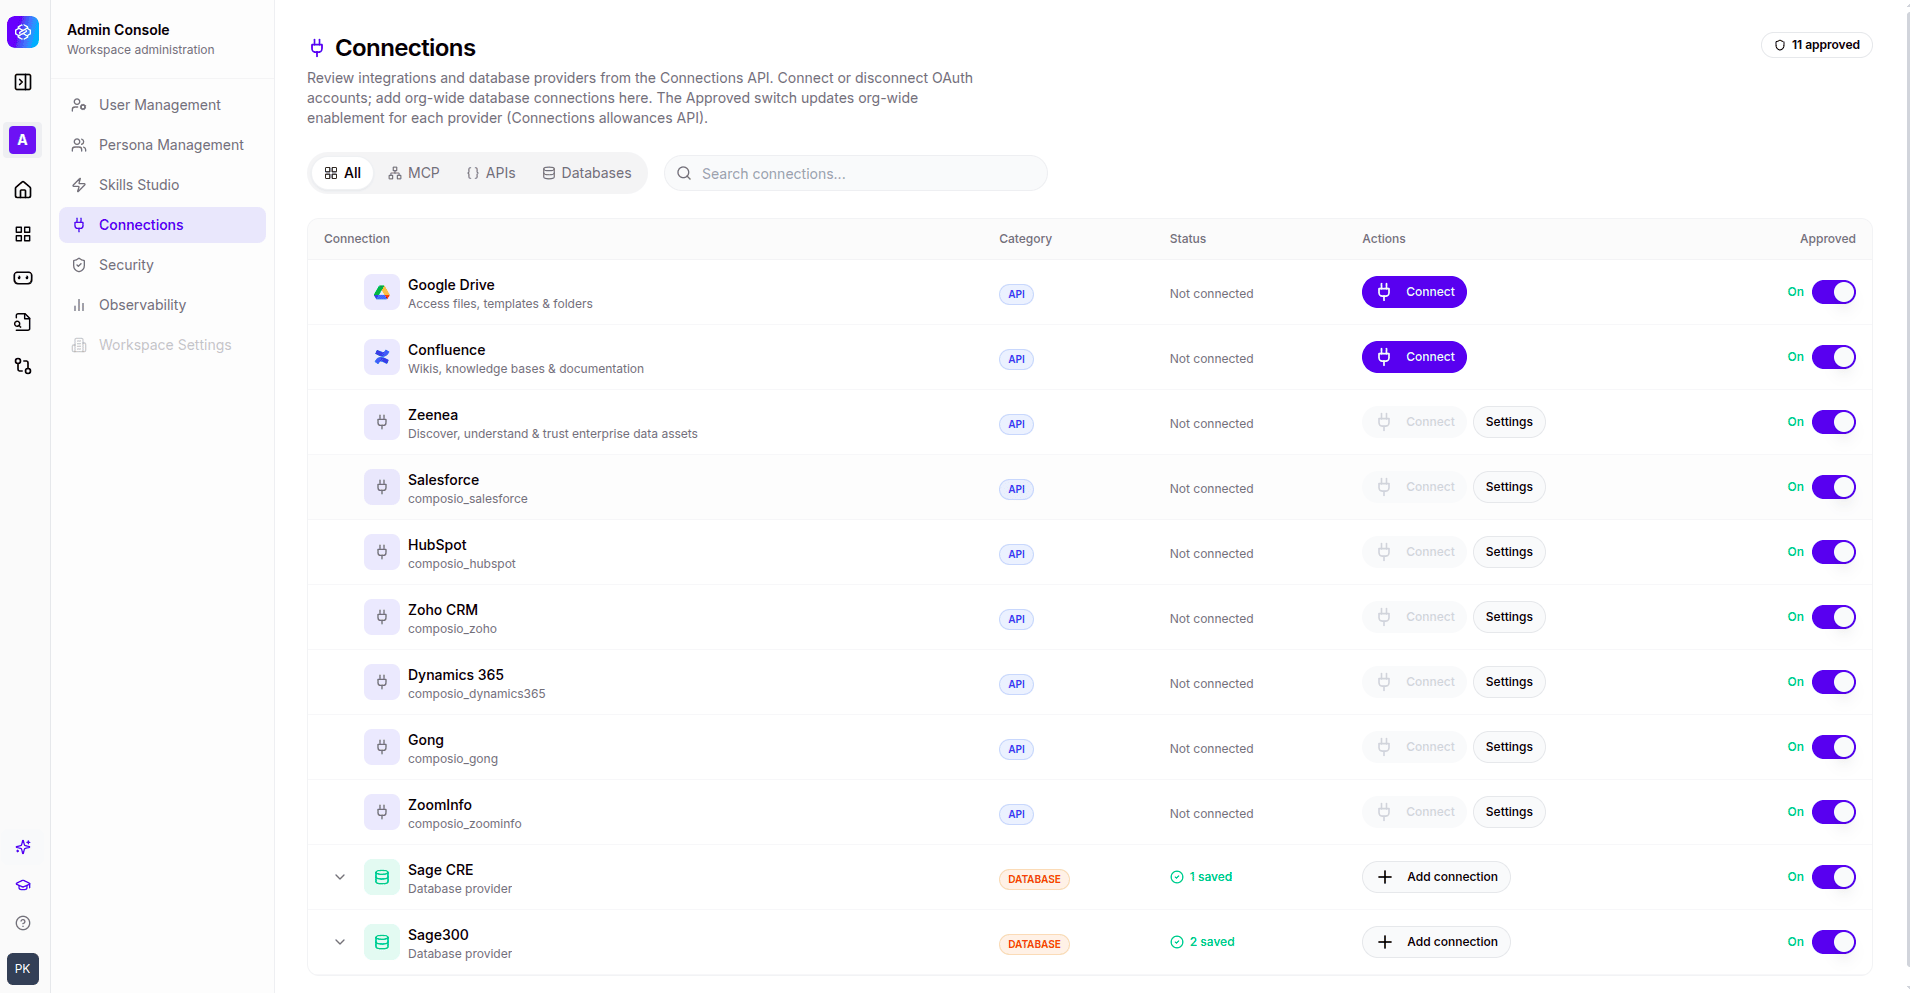Open Settings for Salesforce
Viewport: 1910px width, 993px height.
tap(1509, 487)
